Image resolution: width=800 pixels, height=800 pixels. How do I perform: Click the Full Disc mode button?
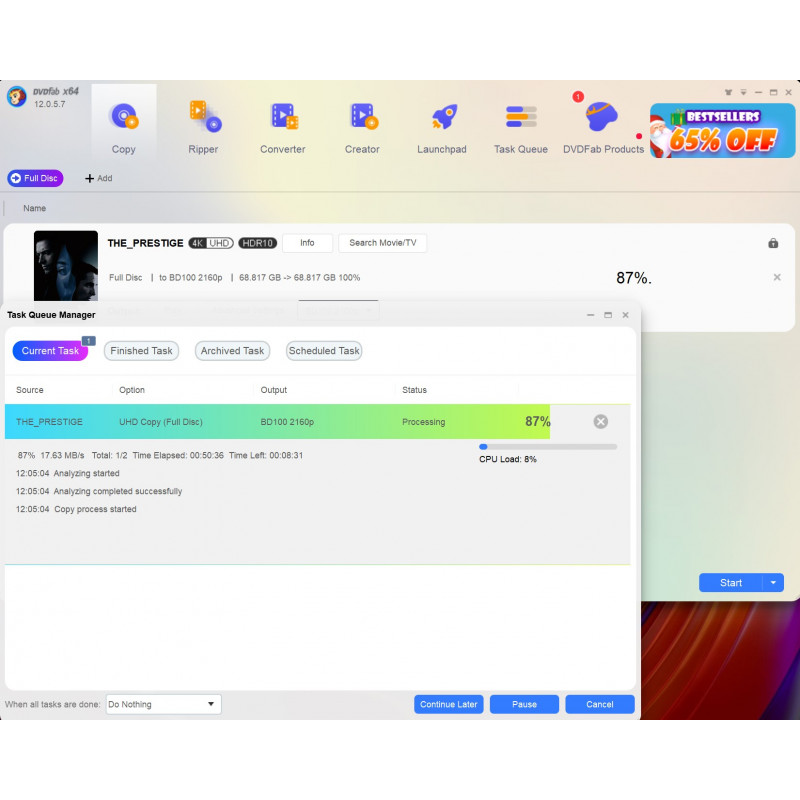point(35,178)
